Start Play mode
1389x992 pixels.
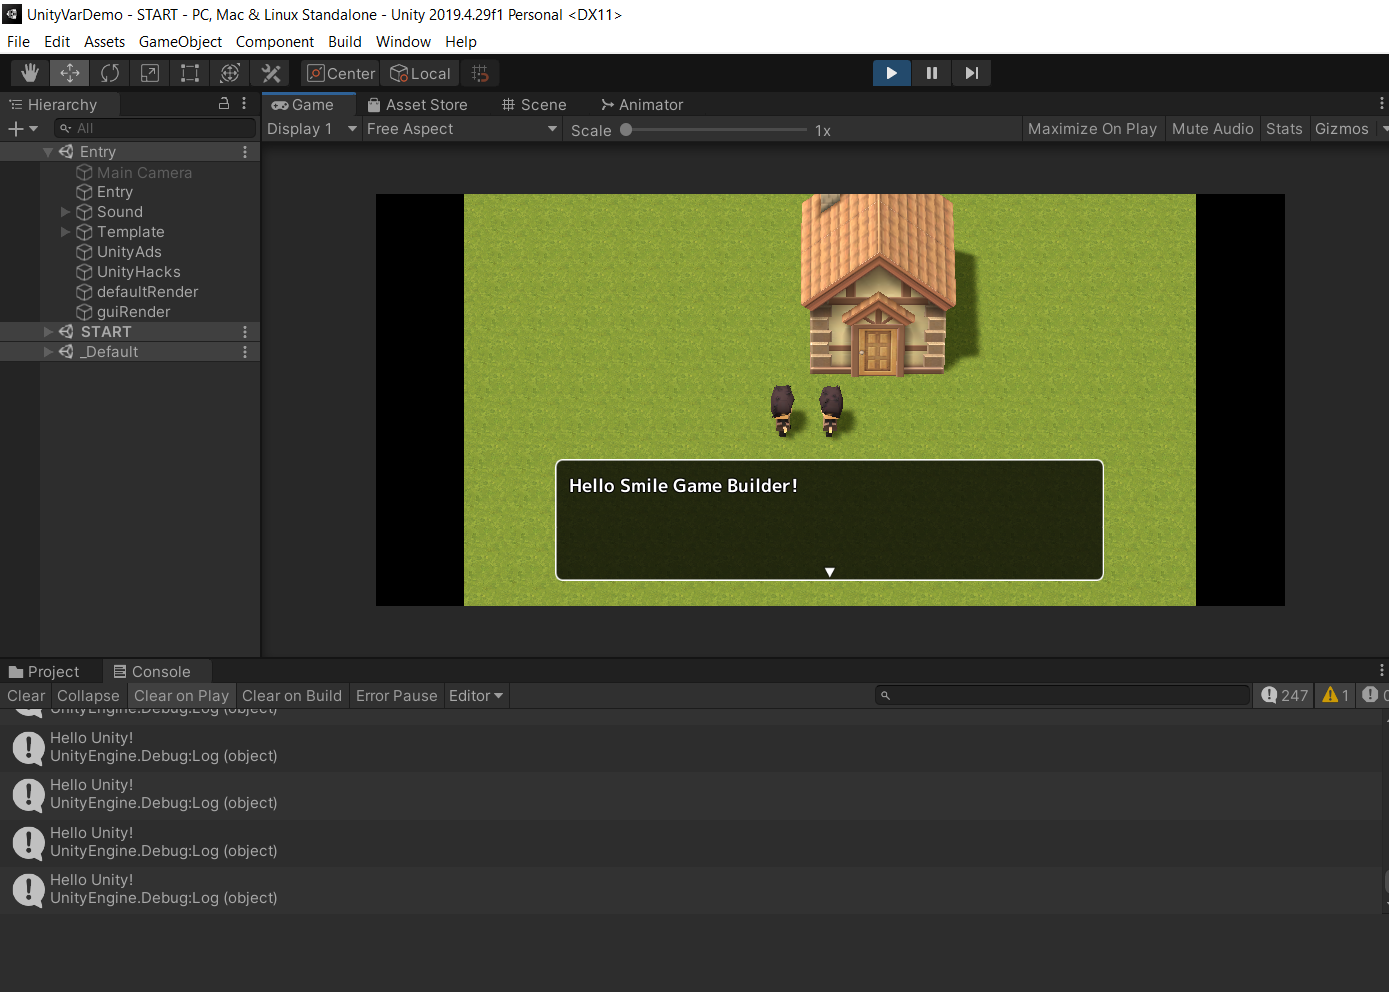pyautogui.click(x=891, y=73)
